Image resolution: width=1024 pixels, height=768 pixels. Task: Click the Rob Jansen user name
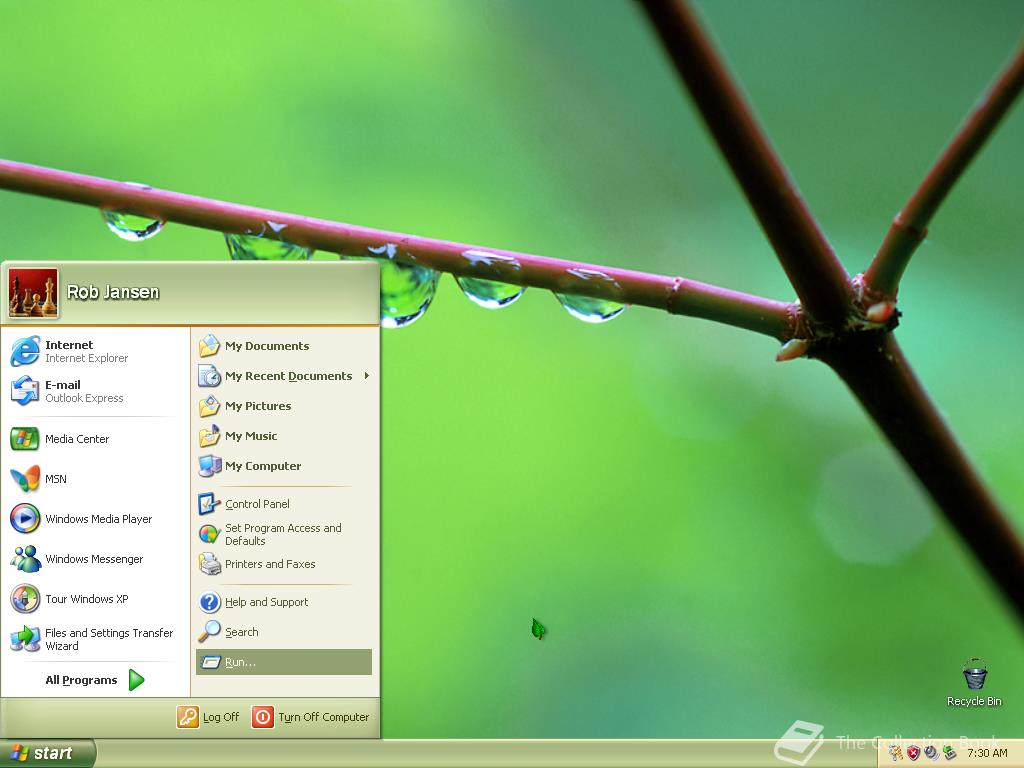tap(113, 292)
